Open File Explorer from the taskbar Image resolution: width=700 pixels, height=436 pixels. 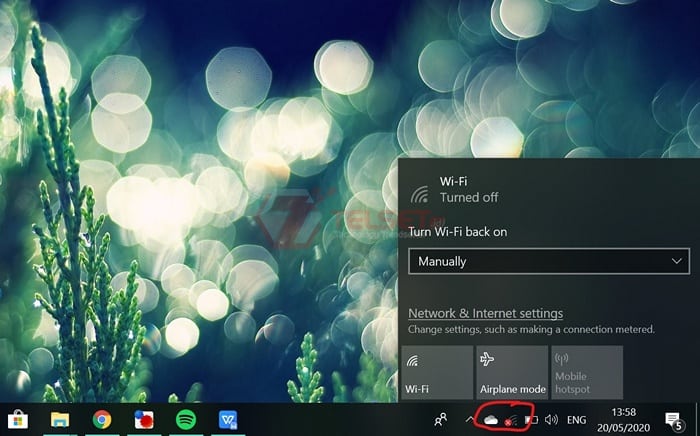click(60, 420)
